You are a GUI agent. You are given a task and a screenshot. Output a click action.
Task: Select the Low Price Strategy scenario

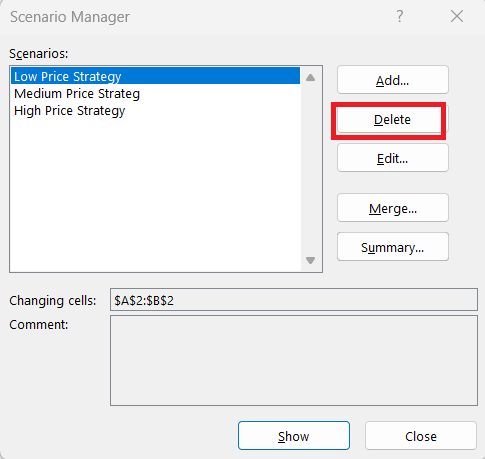(x=156, y=76)
